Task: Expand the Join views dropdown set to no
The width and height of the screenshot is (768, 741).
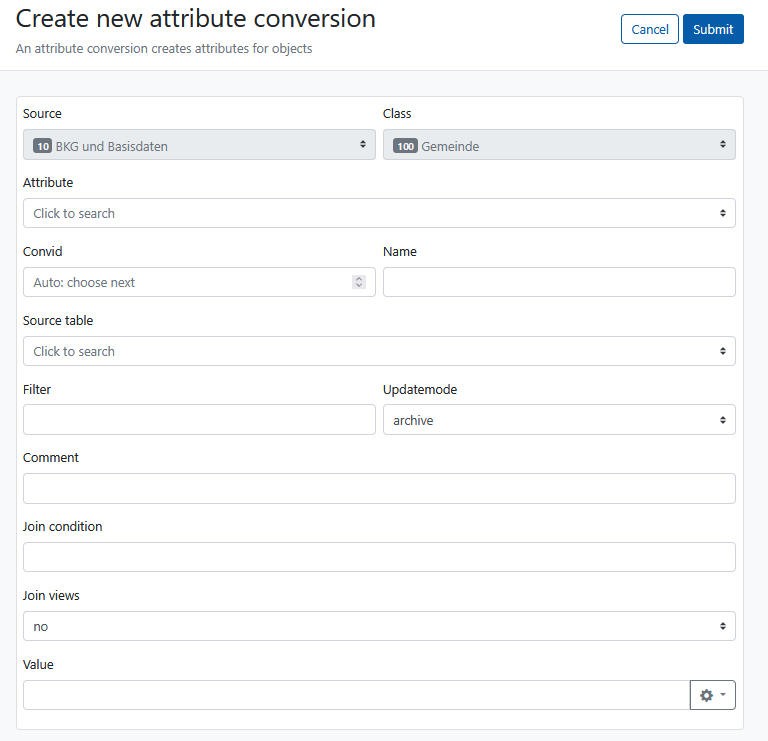Action: click(x=379, y=626)
